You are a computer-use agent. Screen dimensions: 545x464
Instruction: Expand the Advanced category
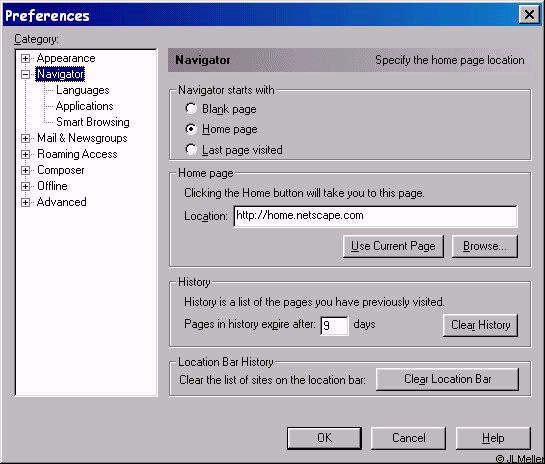(x=25, y=202)
